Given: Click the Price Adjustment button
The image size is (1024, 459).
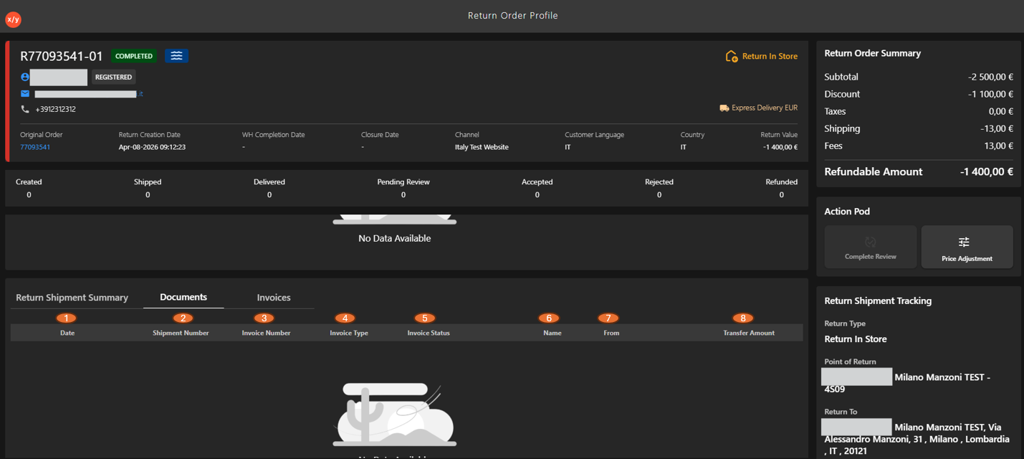Looking at the screenshot, I should point(967,247).
